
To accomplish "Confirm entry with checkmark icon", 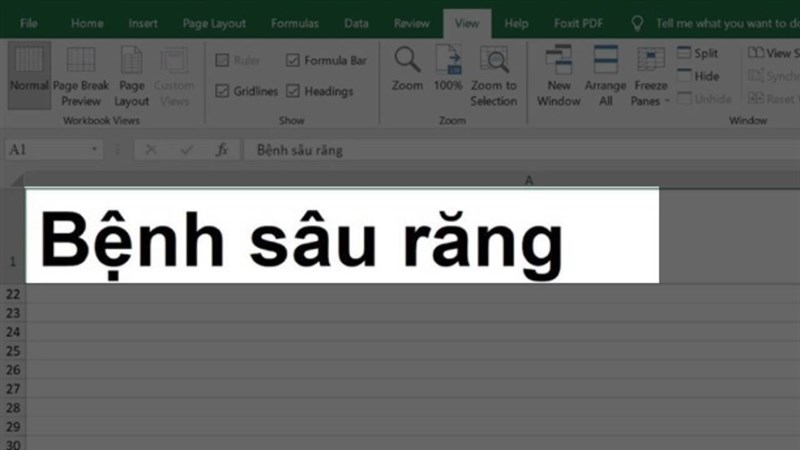I will point(187,150).
